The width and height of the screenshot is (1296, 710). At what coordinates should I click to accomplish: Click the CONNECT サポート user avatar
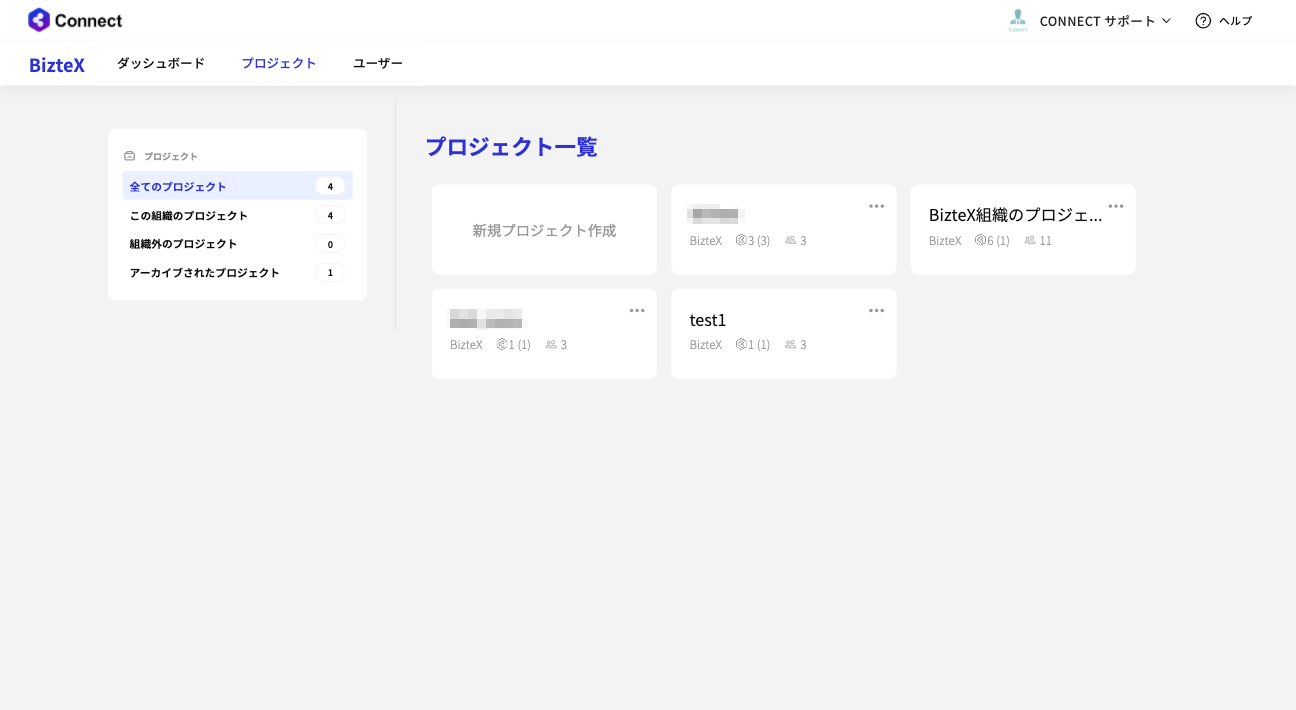pyautogui.click(x=1018, y=20)
